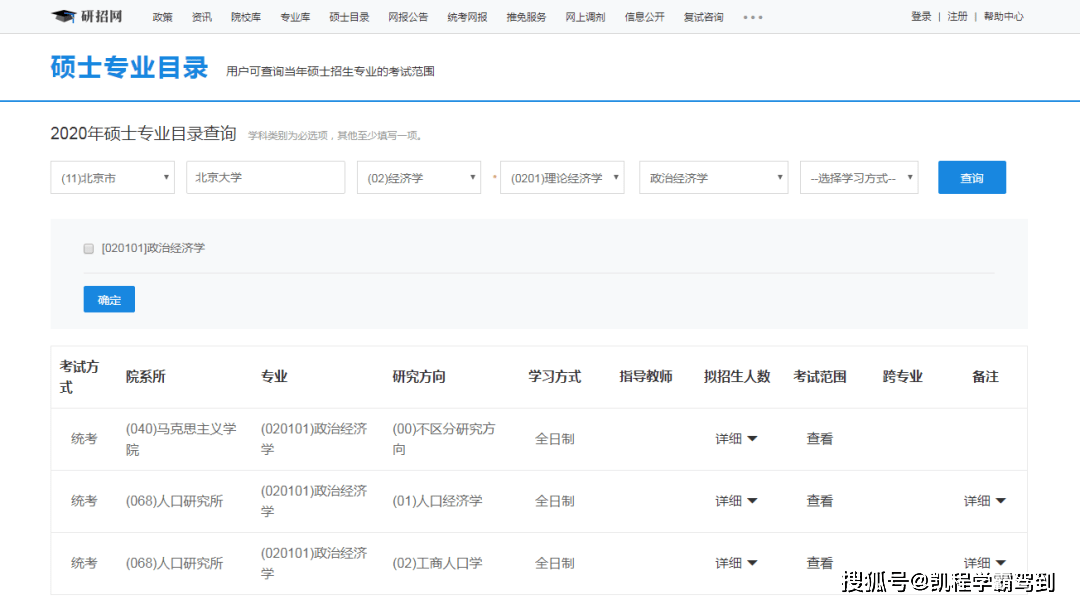Go to the 网上调剂 menu item

point(585,17)
